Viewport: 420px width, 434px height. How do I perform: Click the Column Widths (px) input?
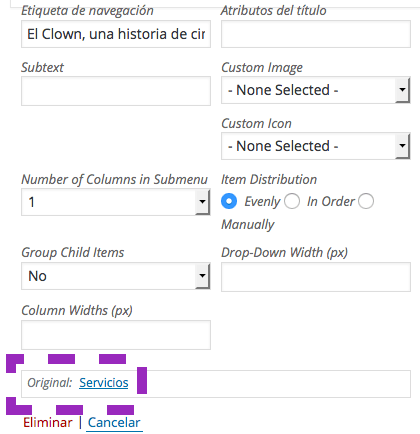point(116,335)
